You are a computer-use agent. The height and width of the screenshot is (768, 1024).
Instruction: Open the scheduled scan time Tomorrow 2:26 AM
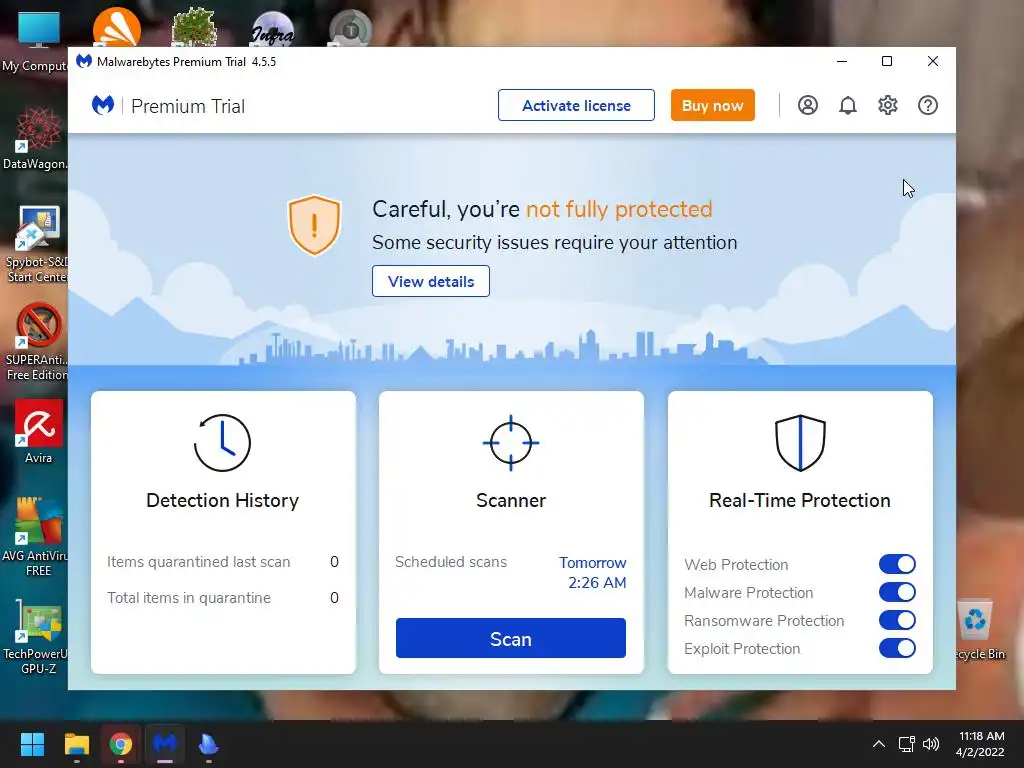[593, 573]
